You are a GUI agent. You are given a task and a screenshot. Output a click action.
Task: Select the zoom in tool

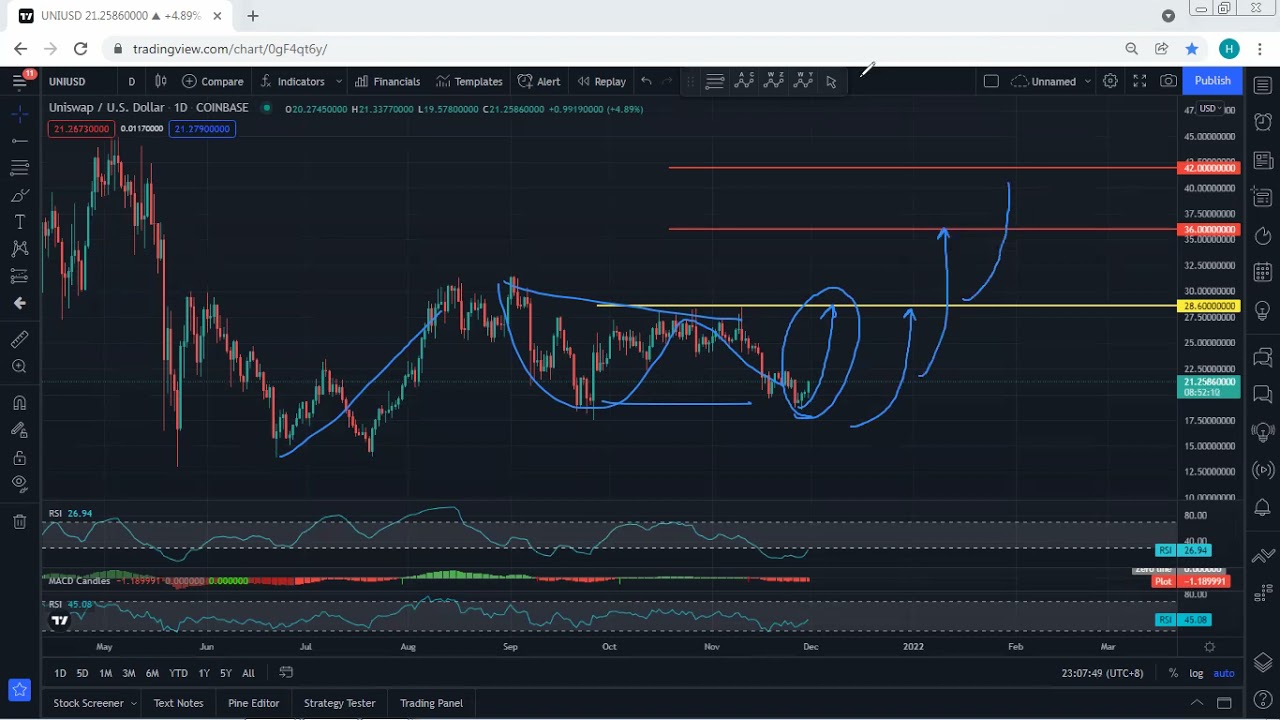19,367
